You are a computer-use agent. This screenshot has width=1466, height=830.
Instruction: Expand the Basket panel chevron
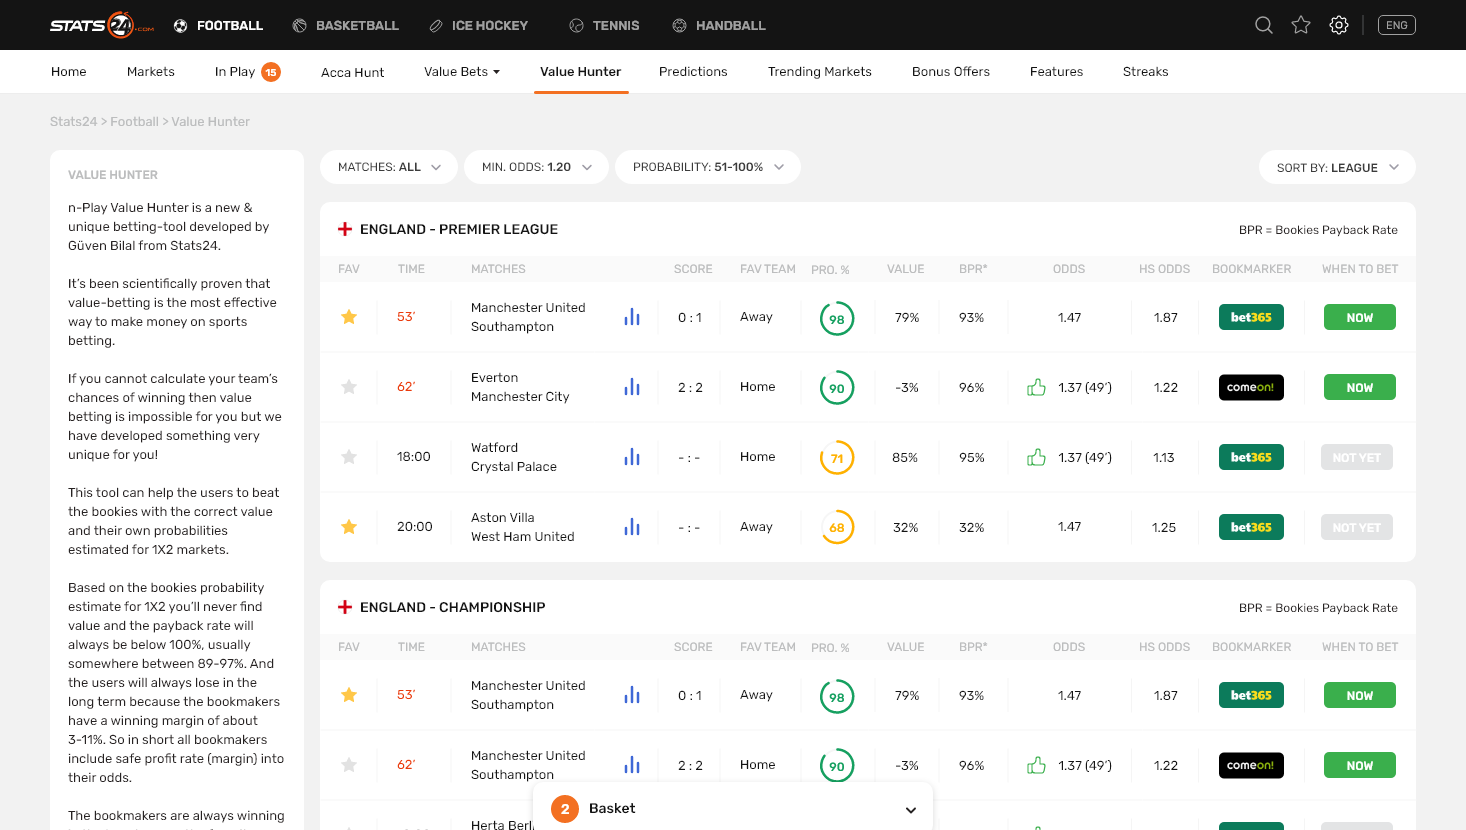click(x=911, y=809)
